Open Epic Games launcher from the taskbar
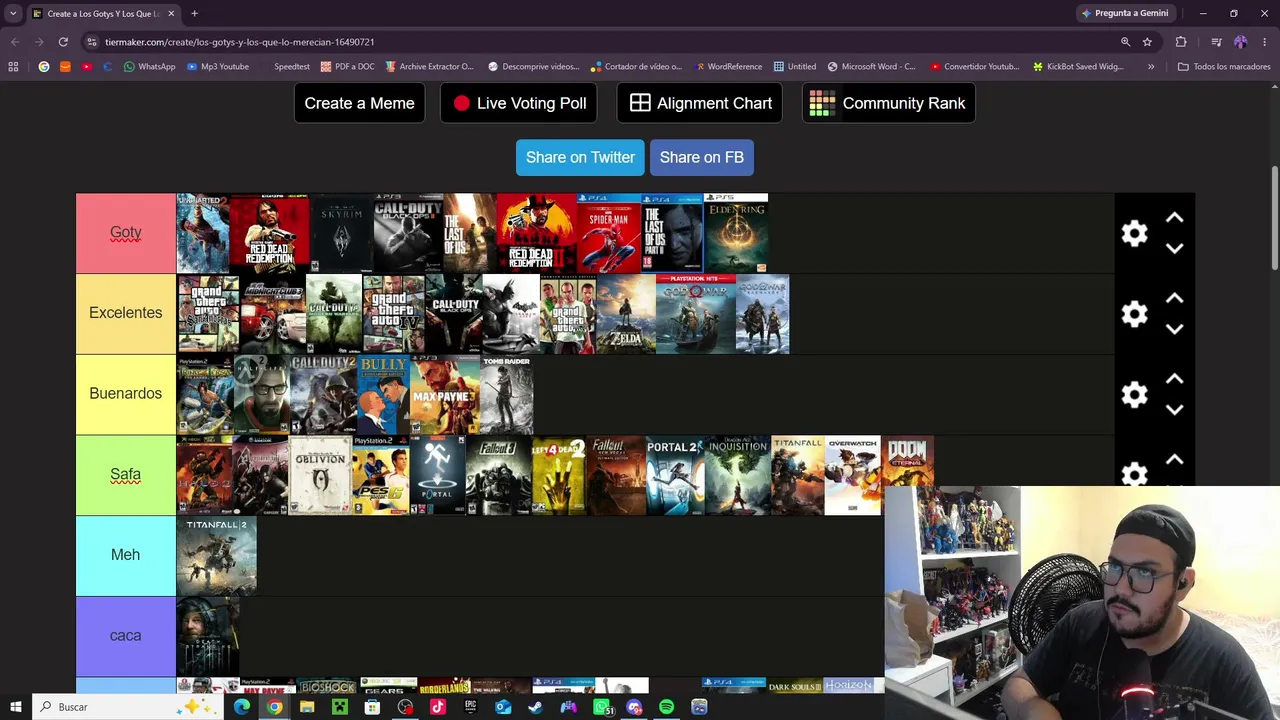1280x720 pixels. [x=471, y=707]
